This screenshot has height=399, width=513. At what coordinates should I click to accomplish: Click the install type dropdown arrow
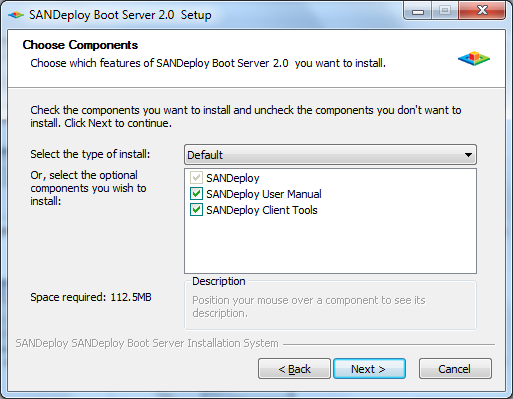pyautogui.click(x=468, y=155)
